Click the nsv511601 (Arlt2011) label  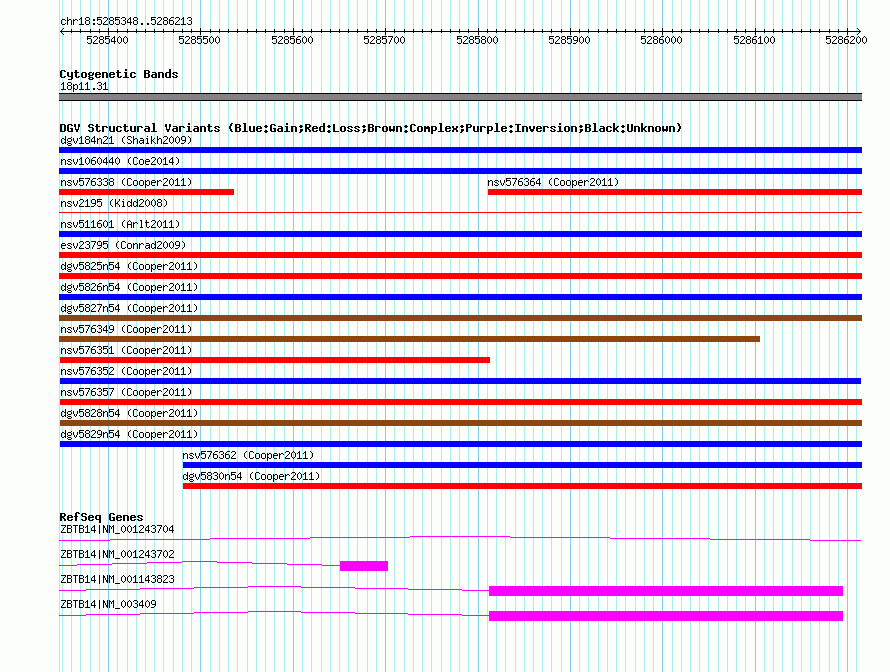[120, 224]
